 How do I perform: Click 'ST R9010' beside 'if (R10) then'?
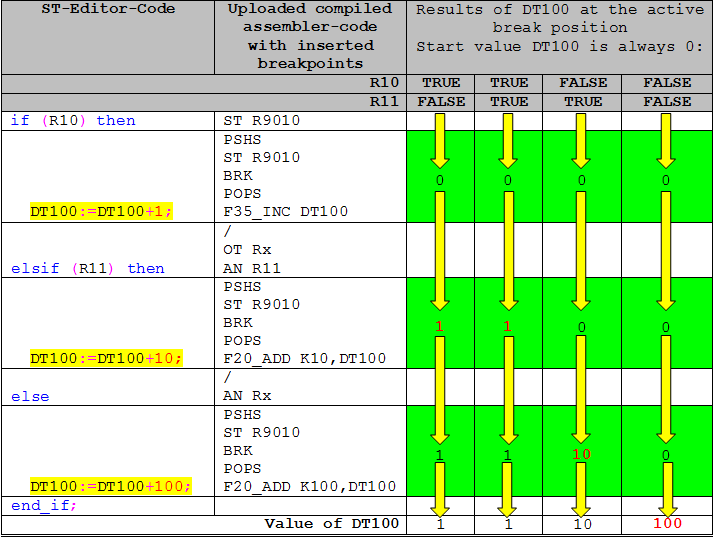point(262,121)
